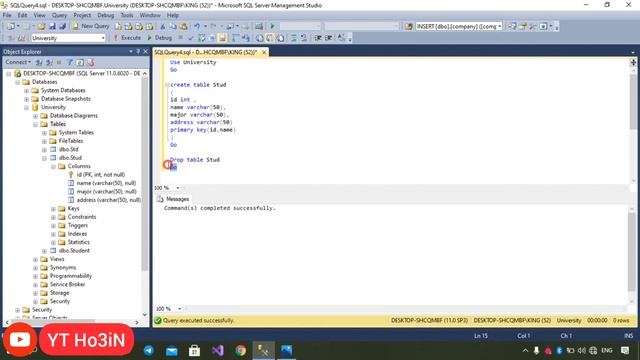Click the Open File folder icon
The height and width of the screenshot is (360, 640).
tap(41, 27)
